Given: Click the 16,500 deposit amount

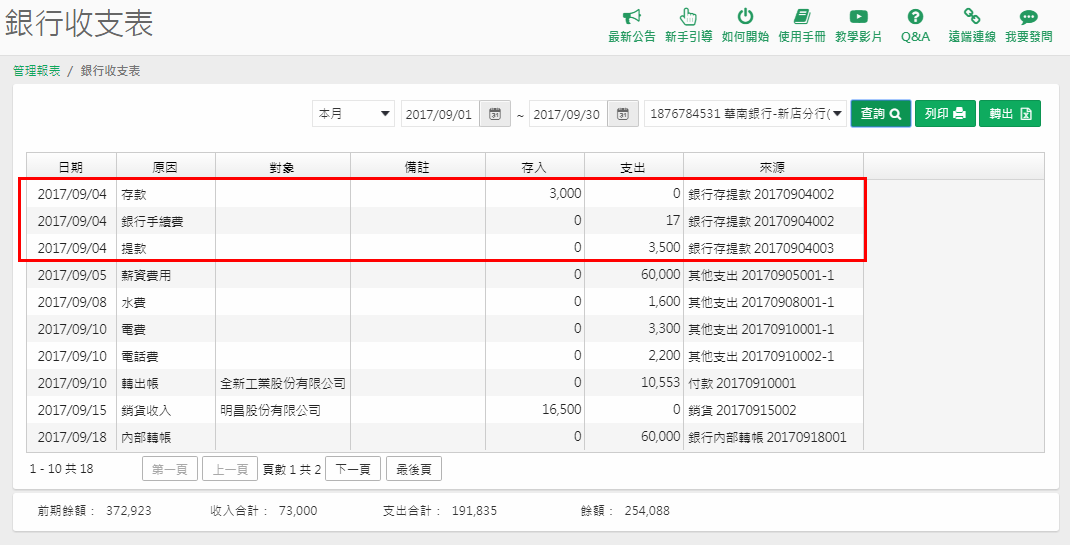Looking at the screenshot, I should (561, 410).
